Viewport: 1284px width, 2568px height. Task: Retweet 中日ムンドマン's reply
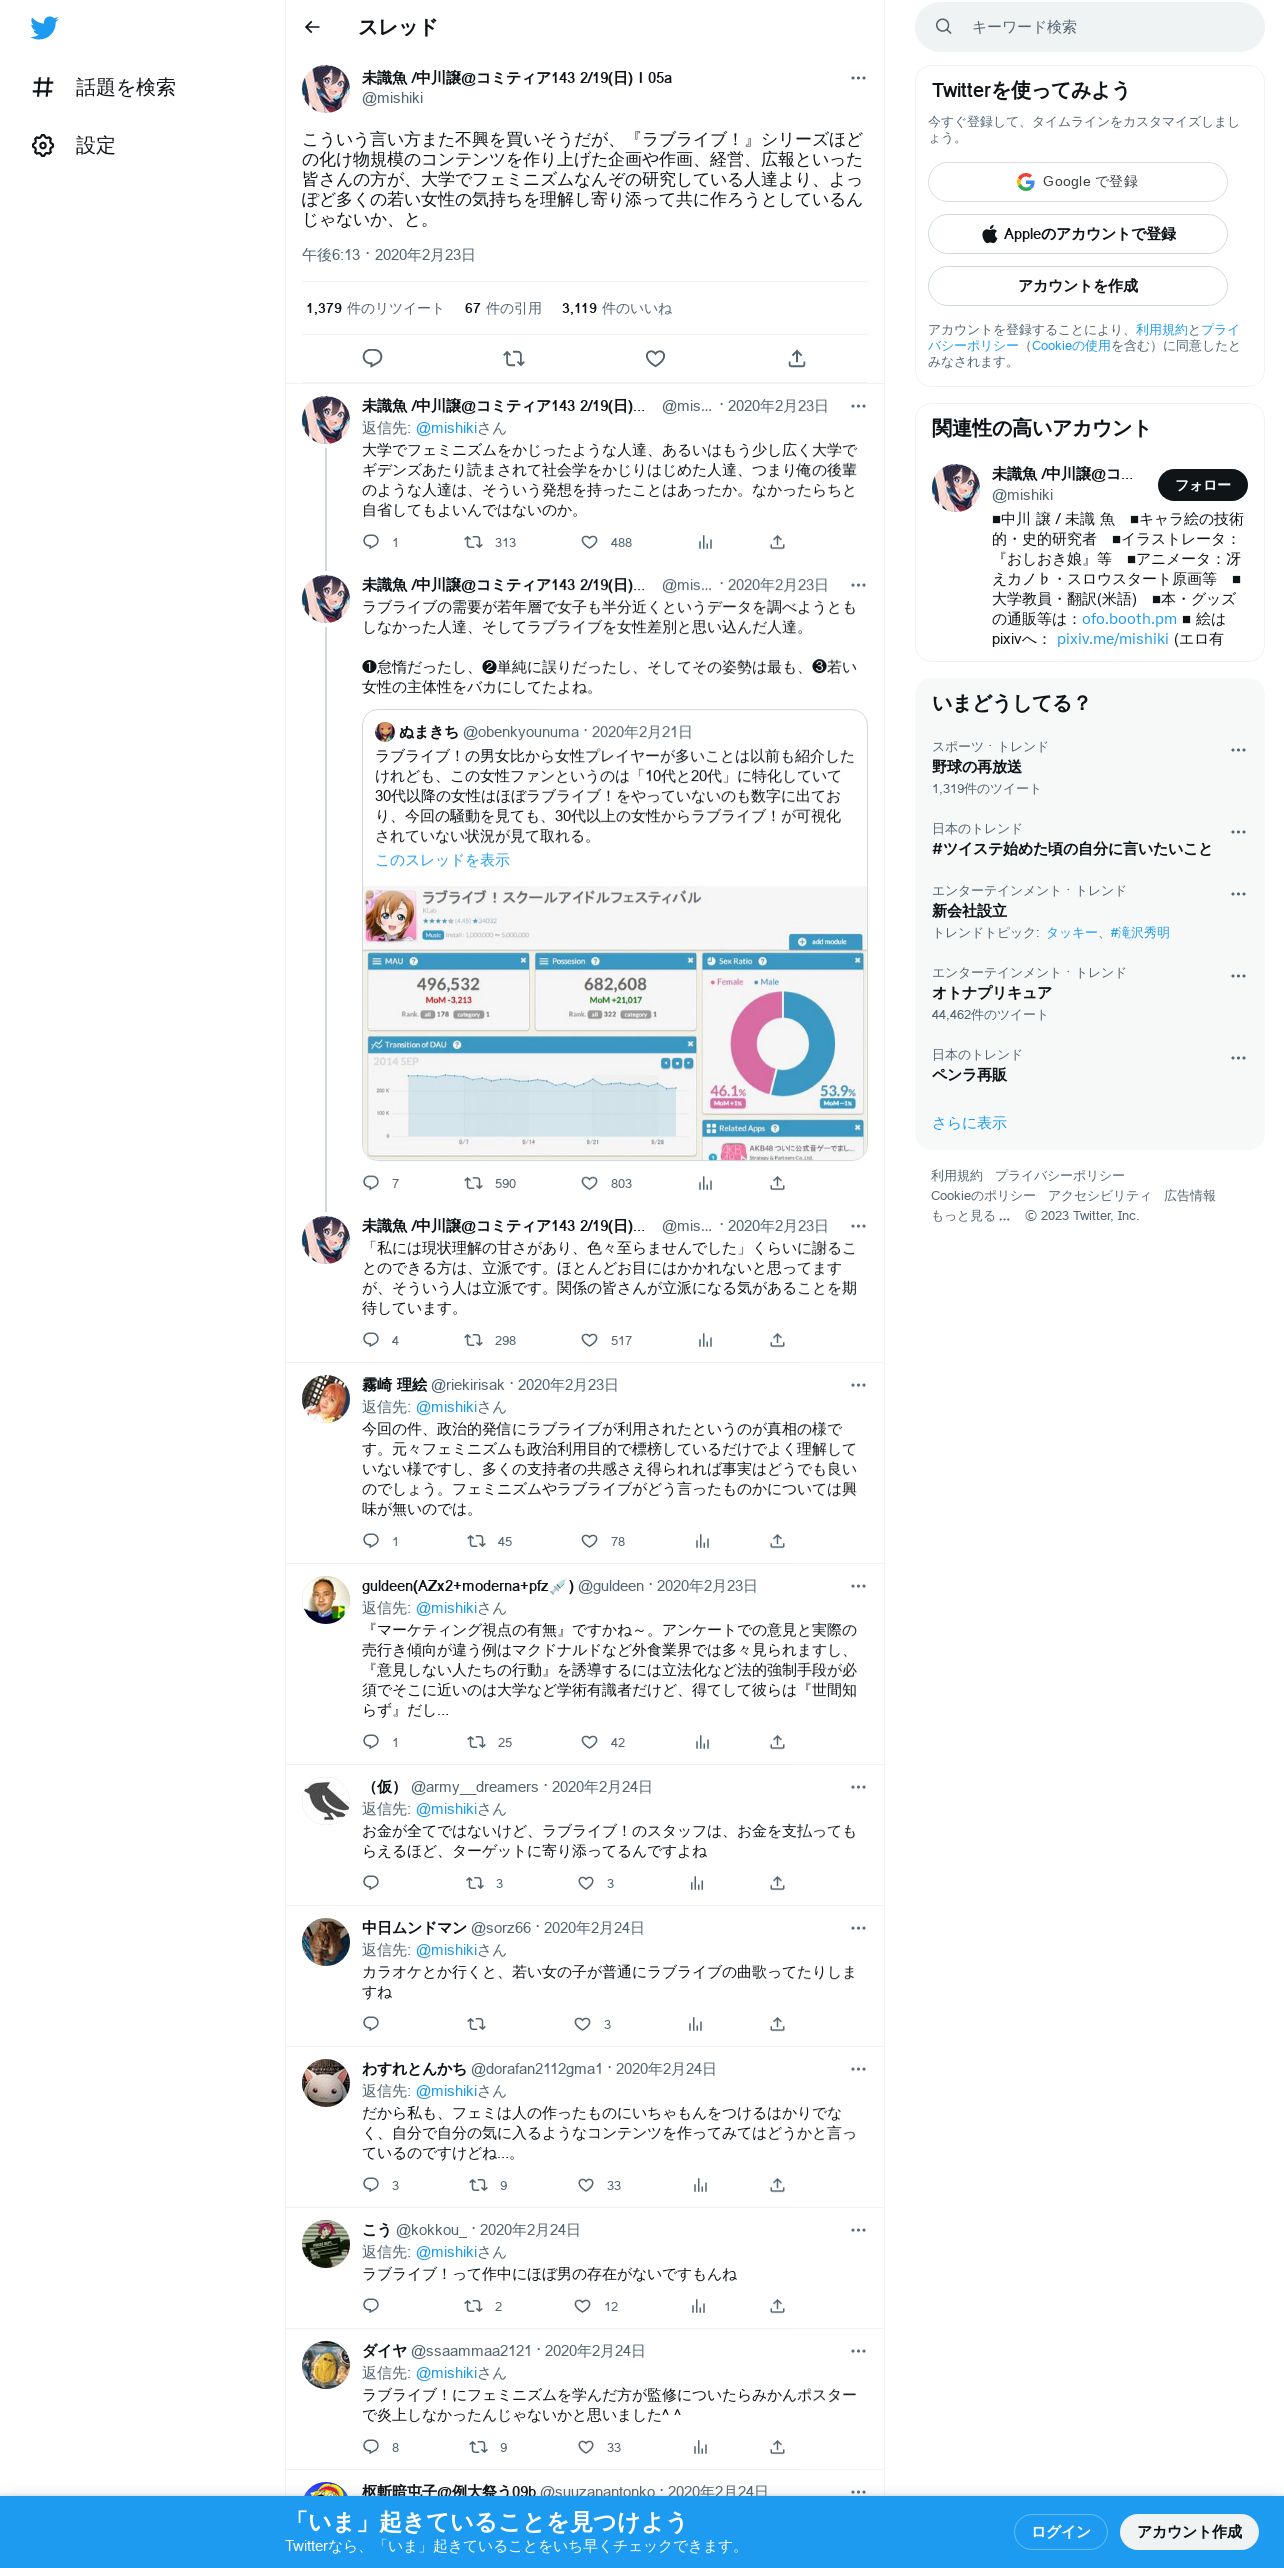[x=476, y=2024]
